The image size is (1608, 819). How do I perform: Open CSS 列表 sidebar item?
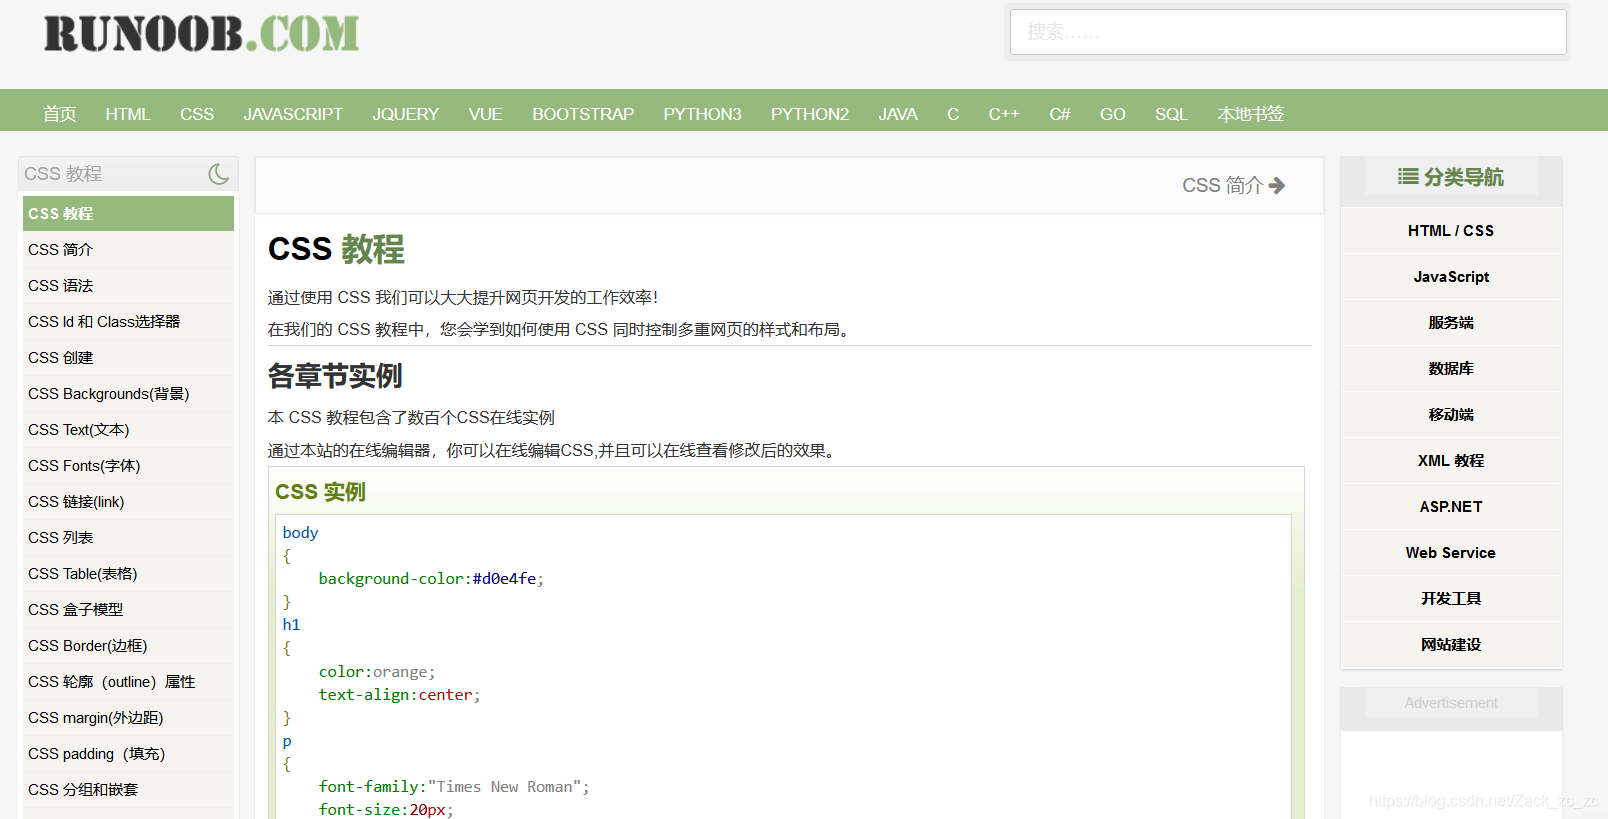coord(128,538)
